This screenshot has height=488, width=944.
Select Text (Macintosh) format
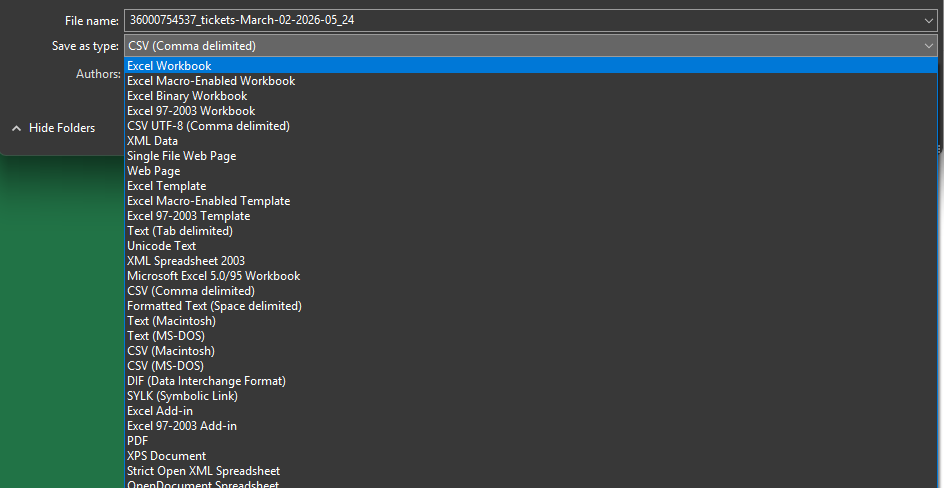(x=530, y=321)
